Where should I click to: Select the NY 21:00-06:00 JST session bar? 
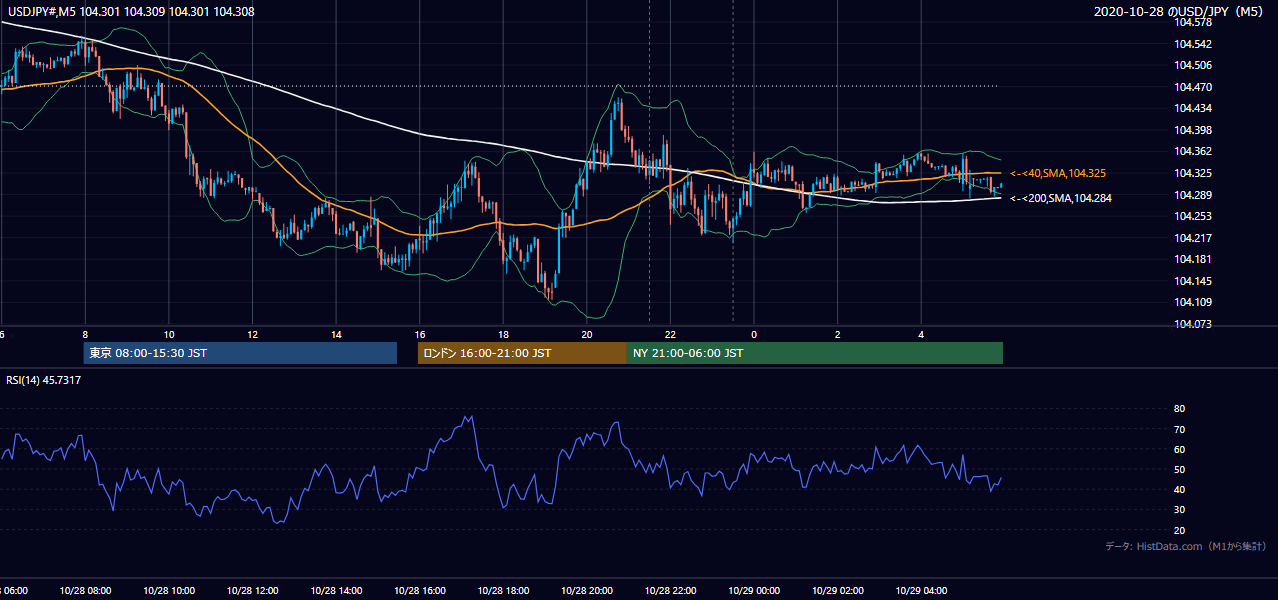tap(815, 353)
